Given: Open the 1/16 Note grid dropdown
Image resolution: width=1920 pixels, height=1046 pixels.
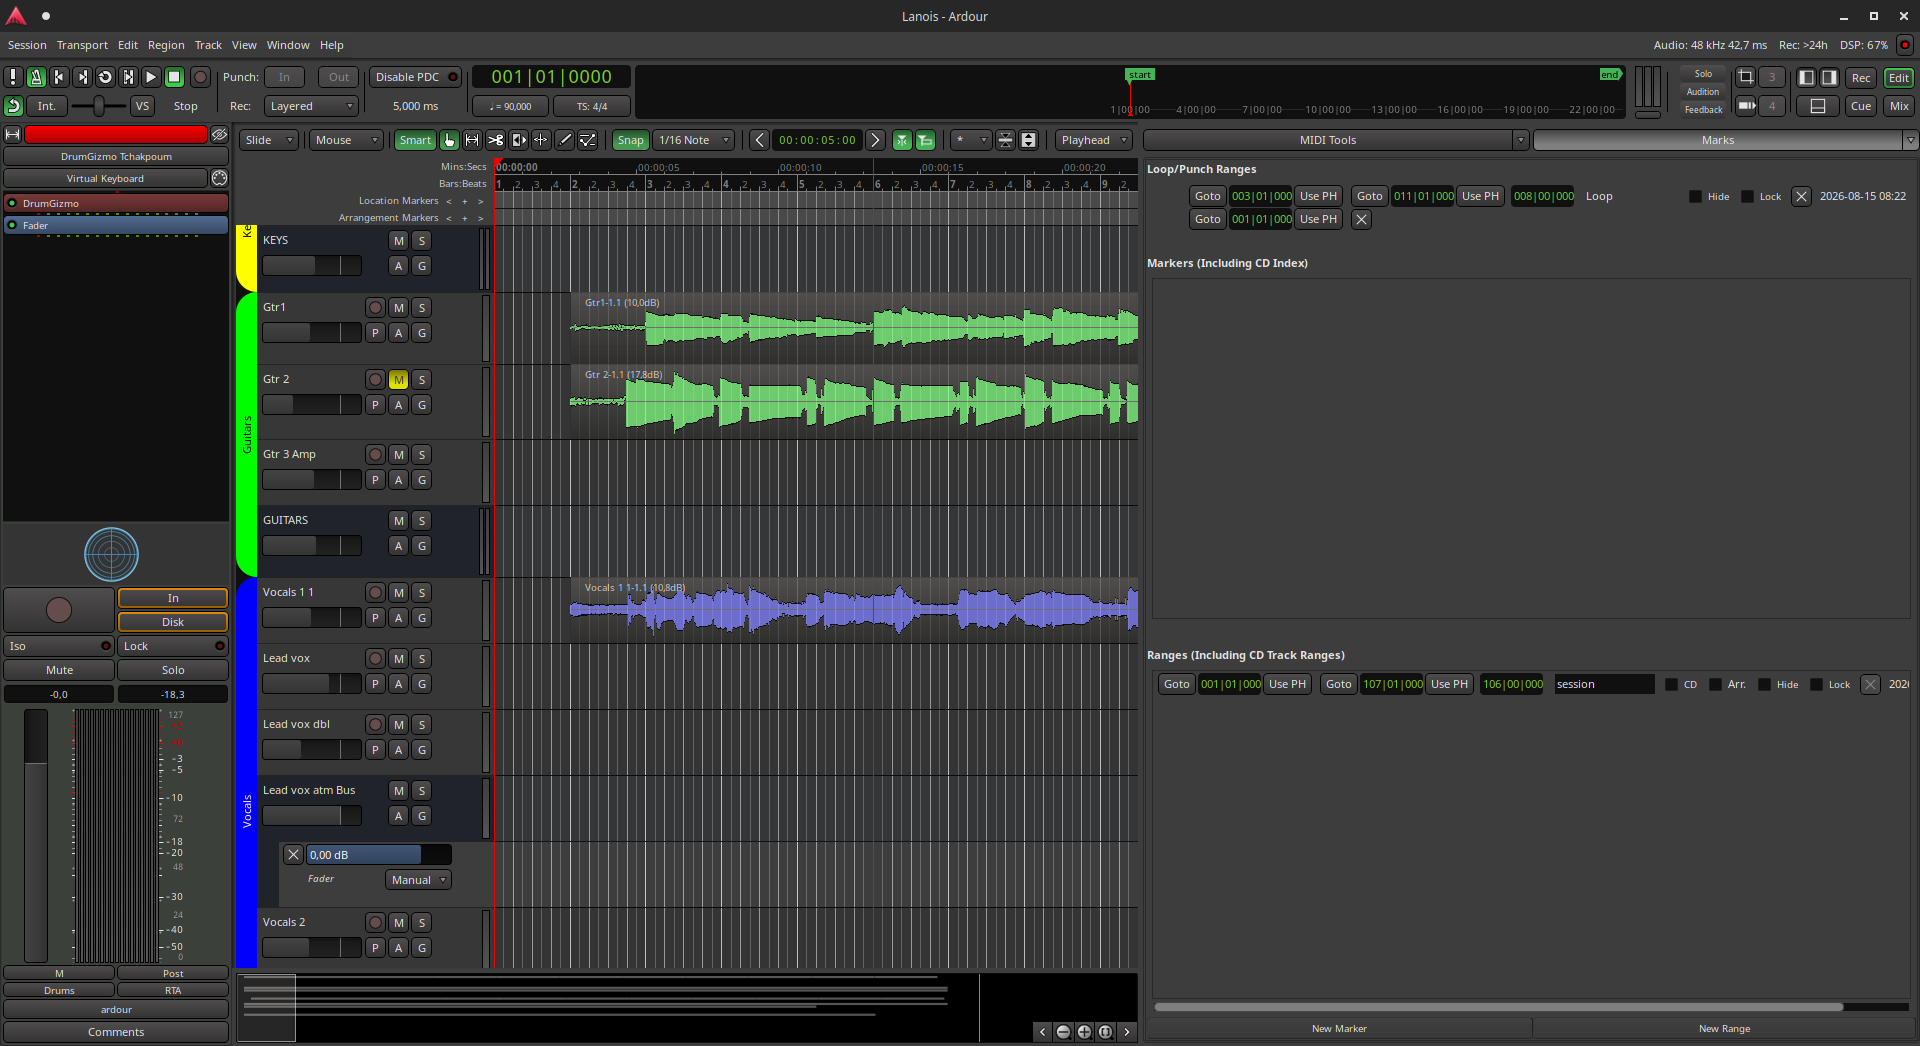Looking at the screenshot, I should pyautogui.click(x=694, y=140).
